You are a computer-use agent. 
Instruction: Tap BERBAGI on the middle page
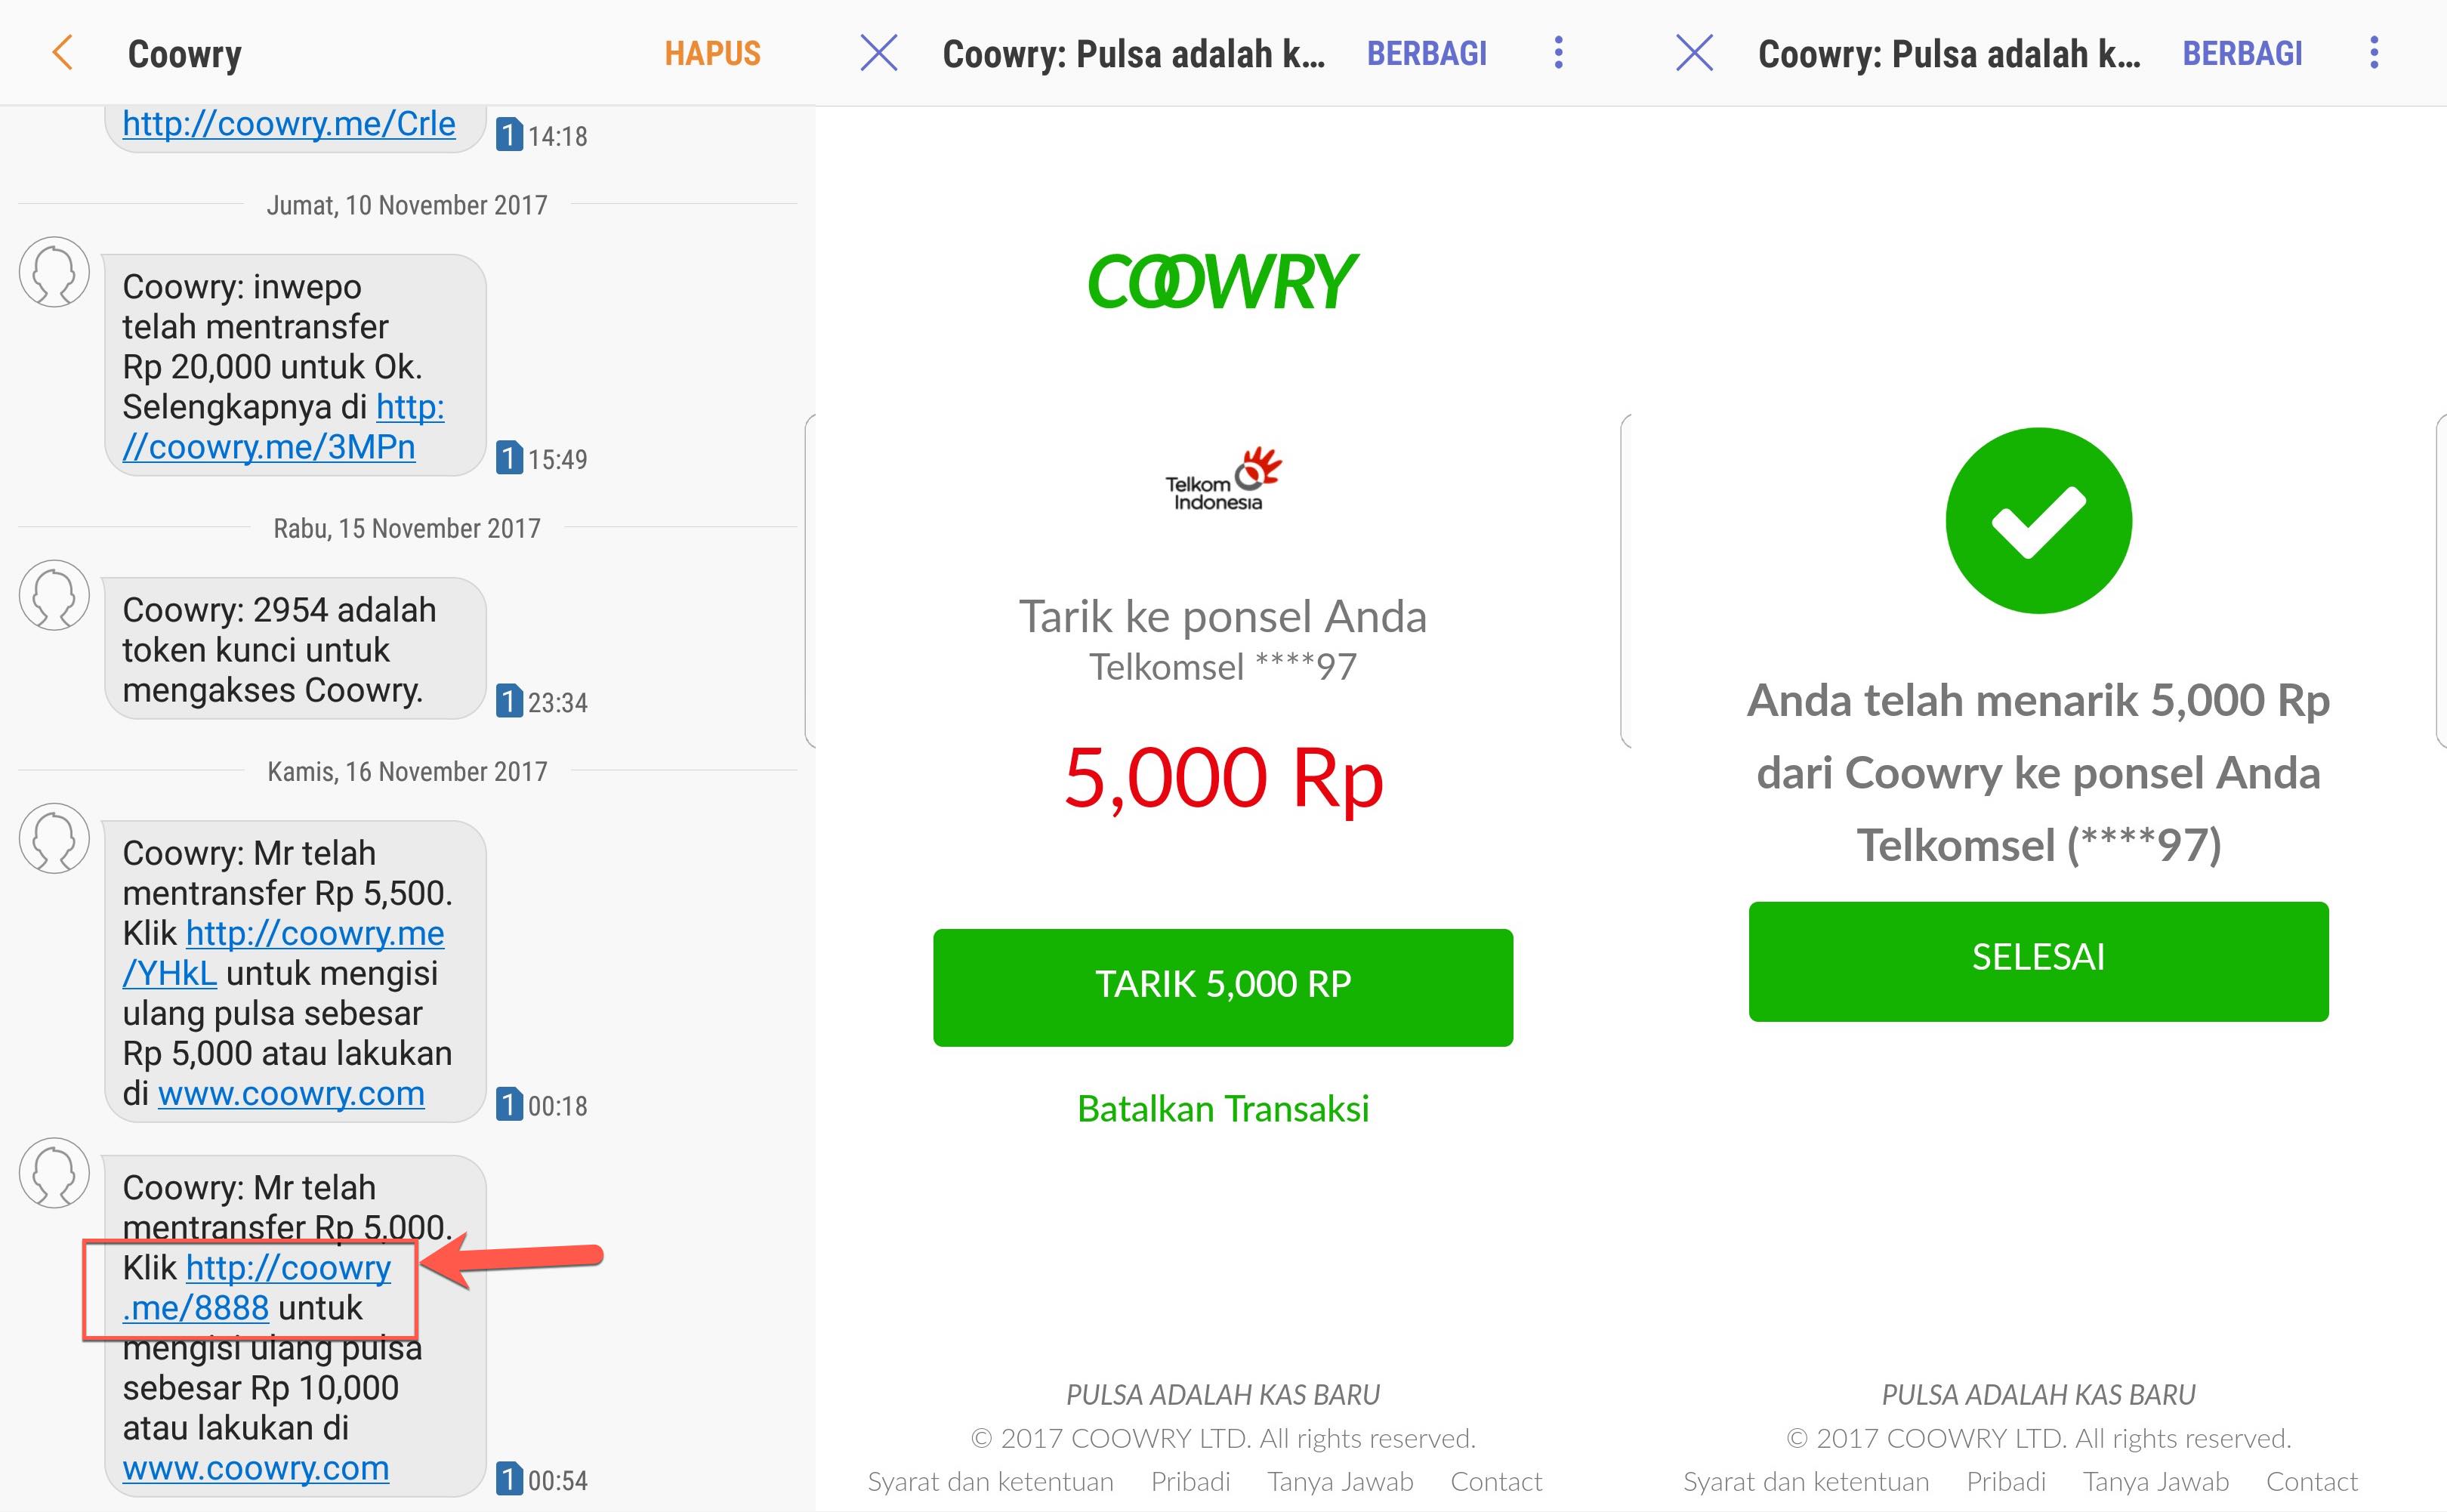1426,53
